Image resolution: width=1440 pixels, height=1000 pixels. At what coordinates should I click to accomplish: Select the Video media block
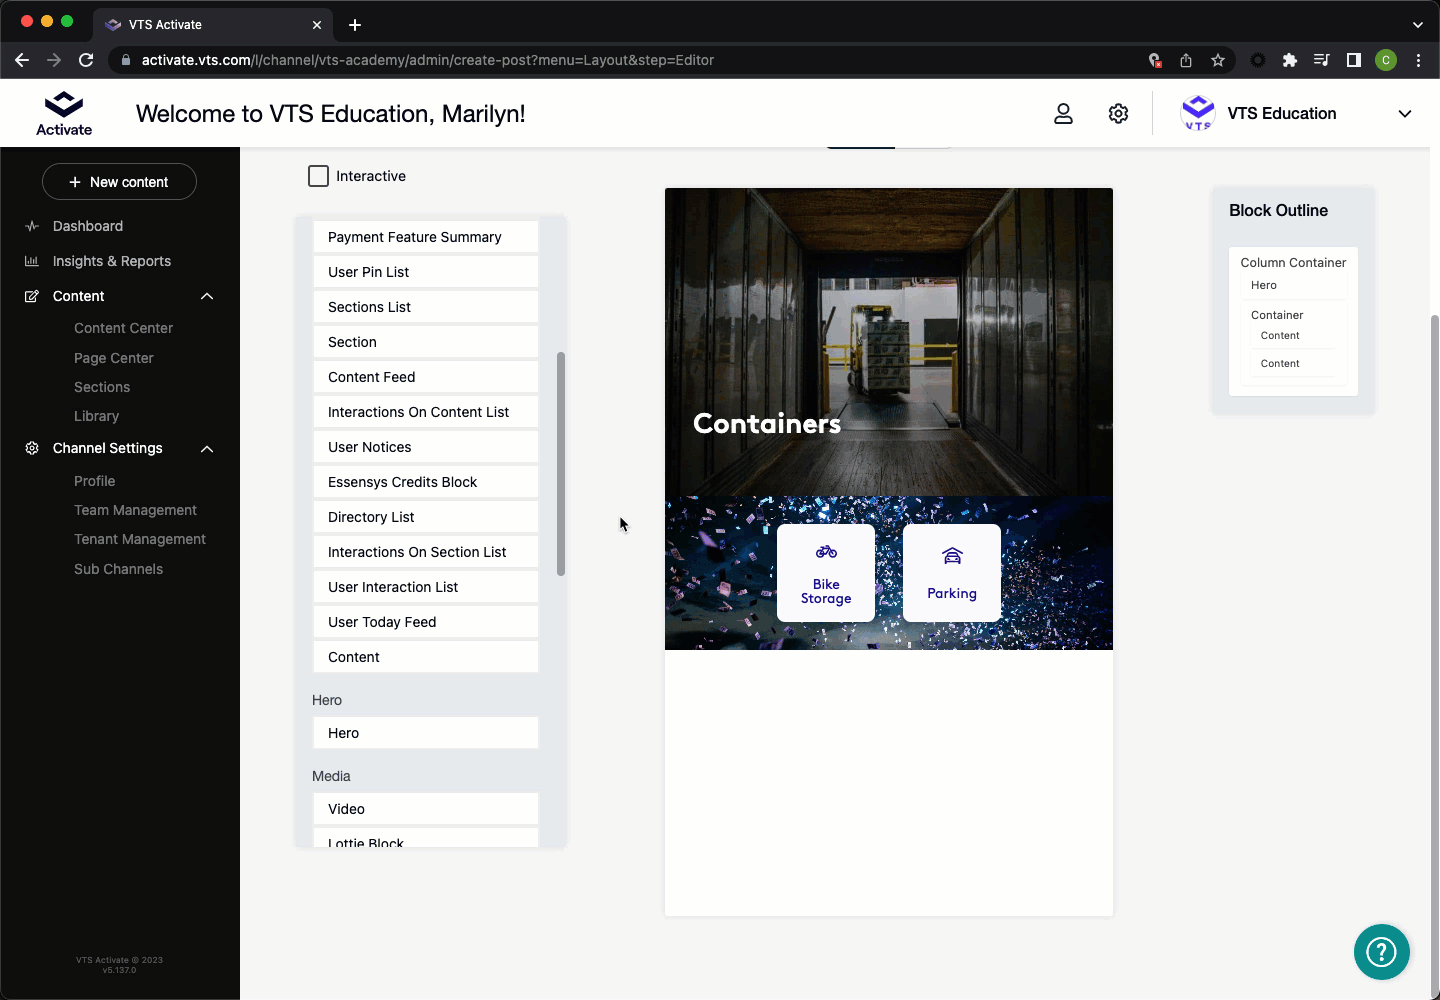tap(426, 809)
